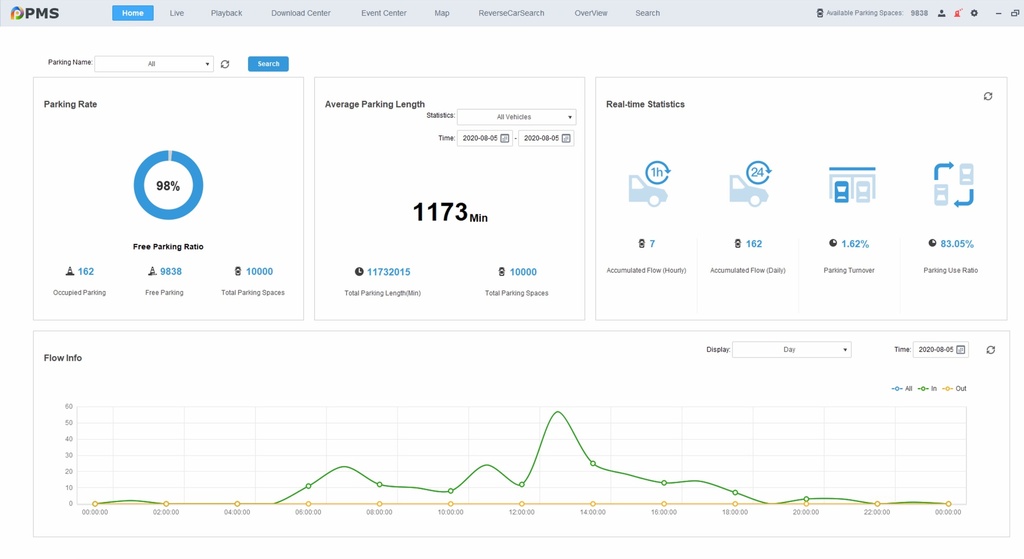Open the user account icon
1024x559 pixels.
point(942,13)
